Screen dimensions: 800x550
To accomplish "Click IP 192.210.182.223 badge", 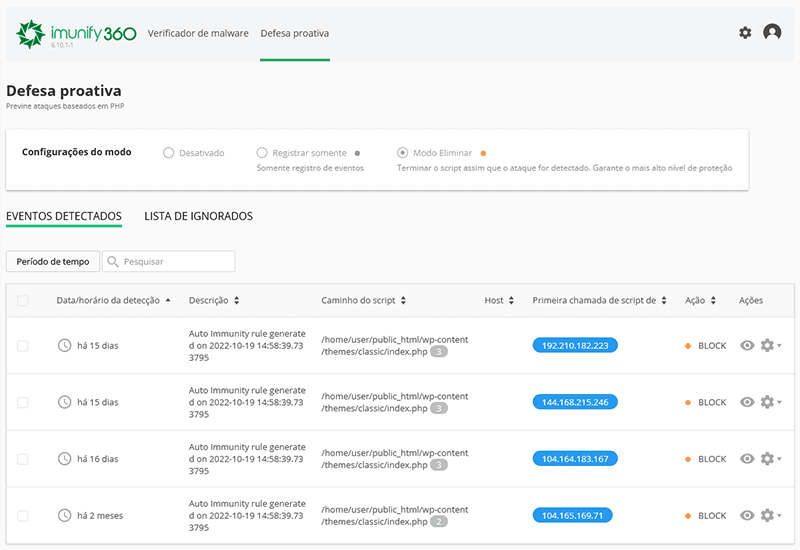I will pyautogui.click(x=575, y=345).
